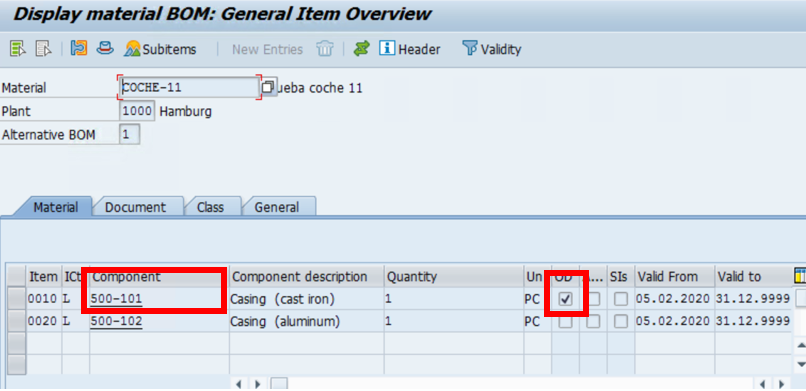
Task: Click the second grey item list icon
Action: (43, 49)
